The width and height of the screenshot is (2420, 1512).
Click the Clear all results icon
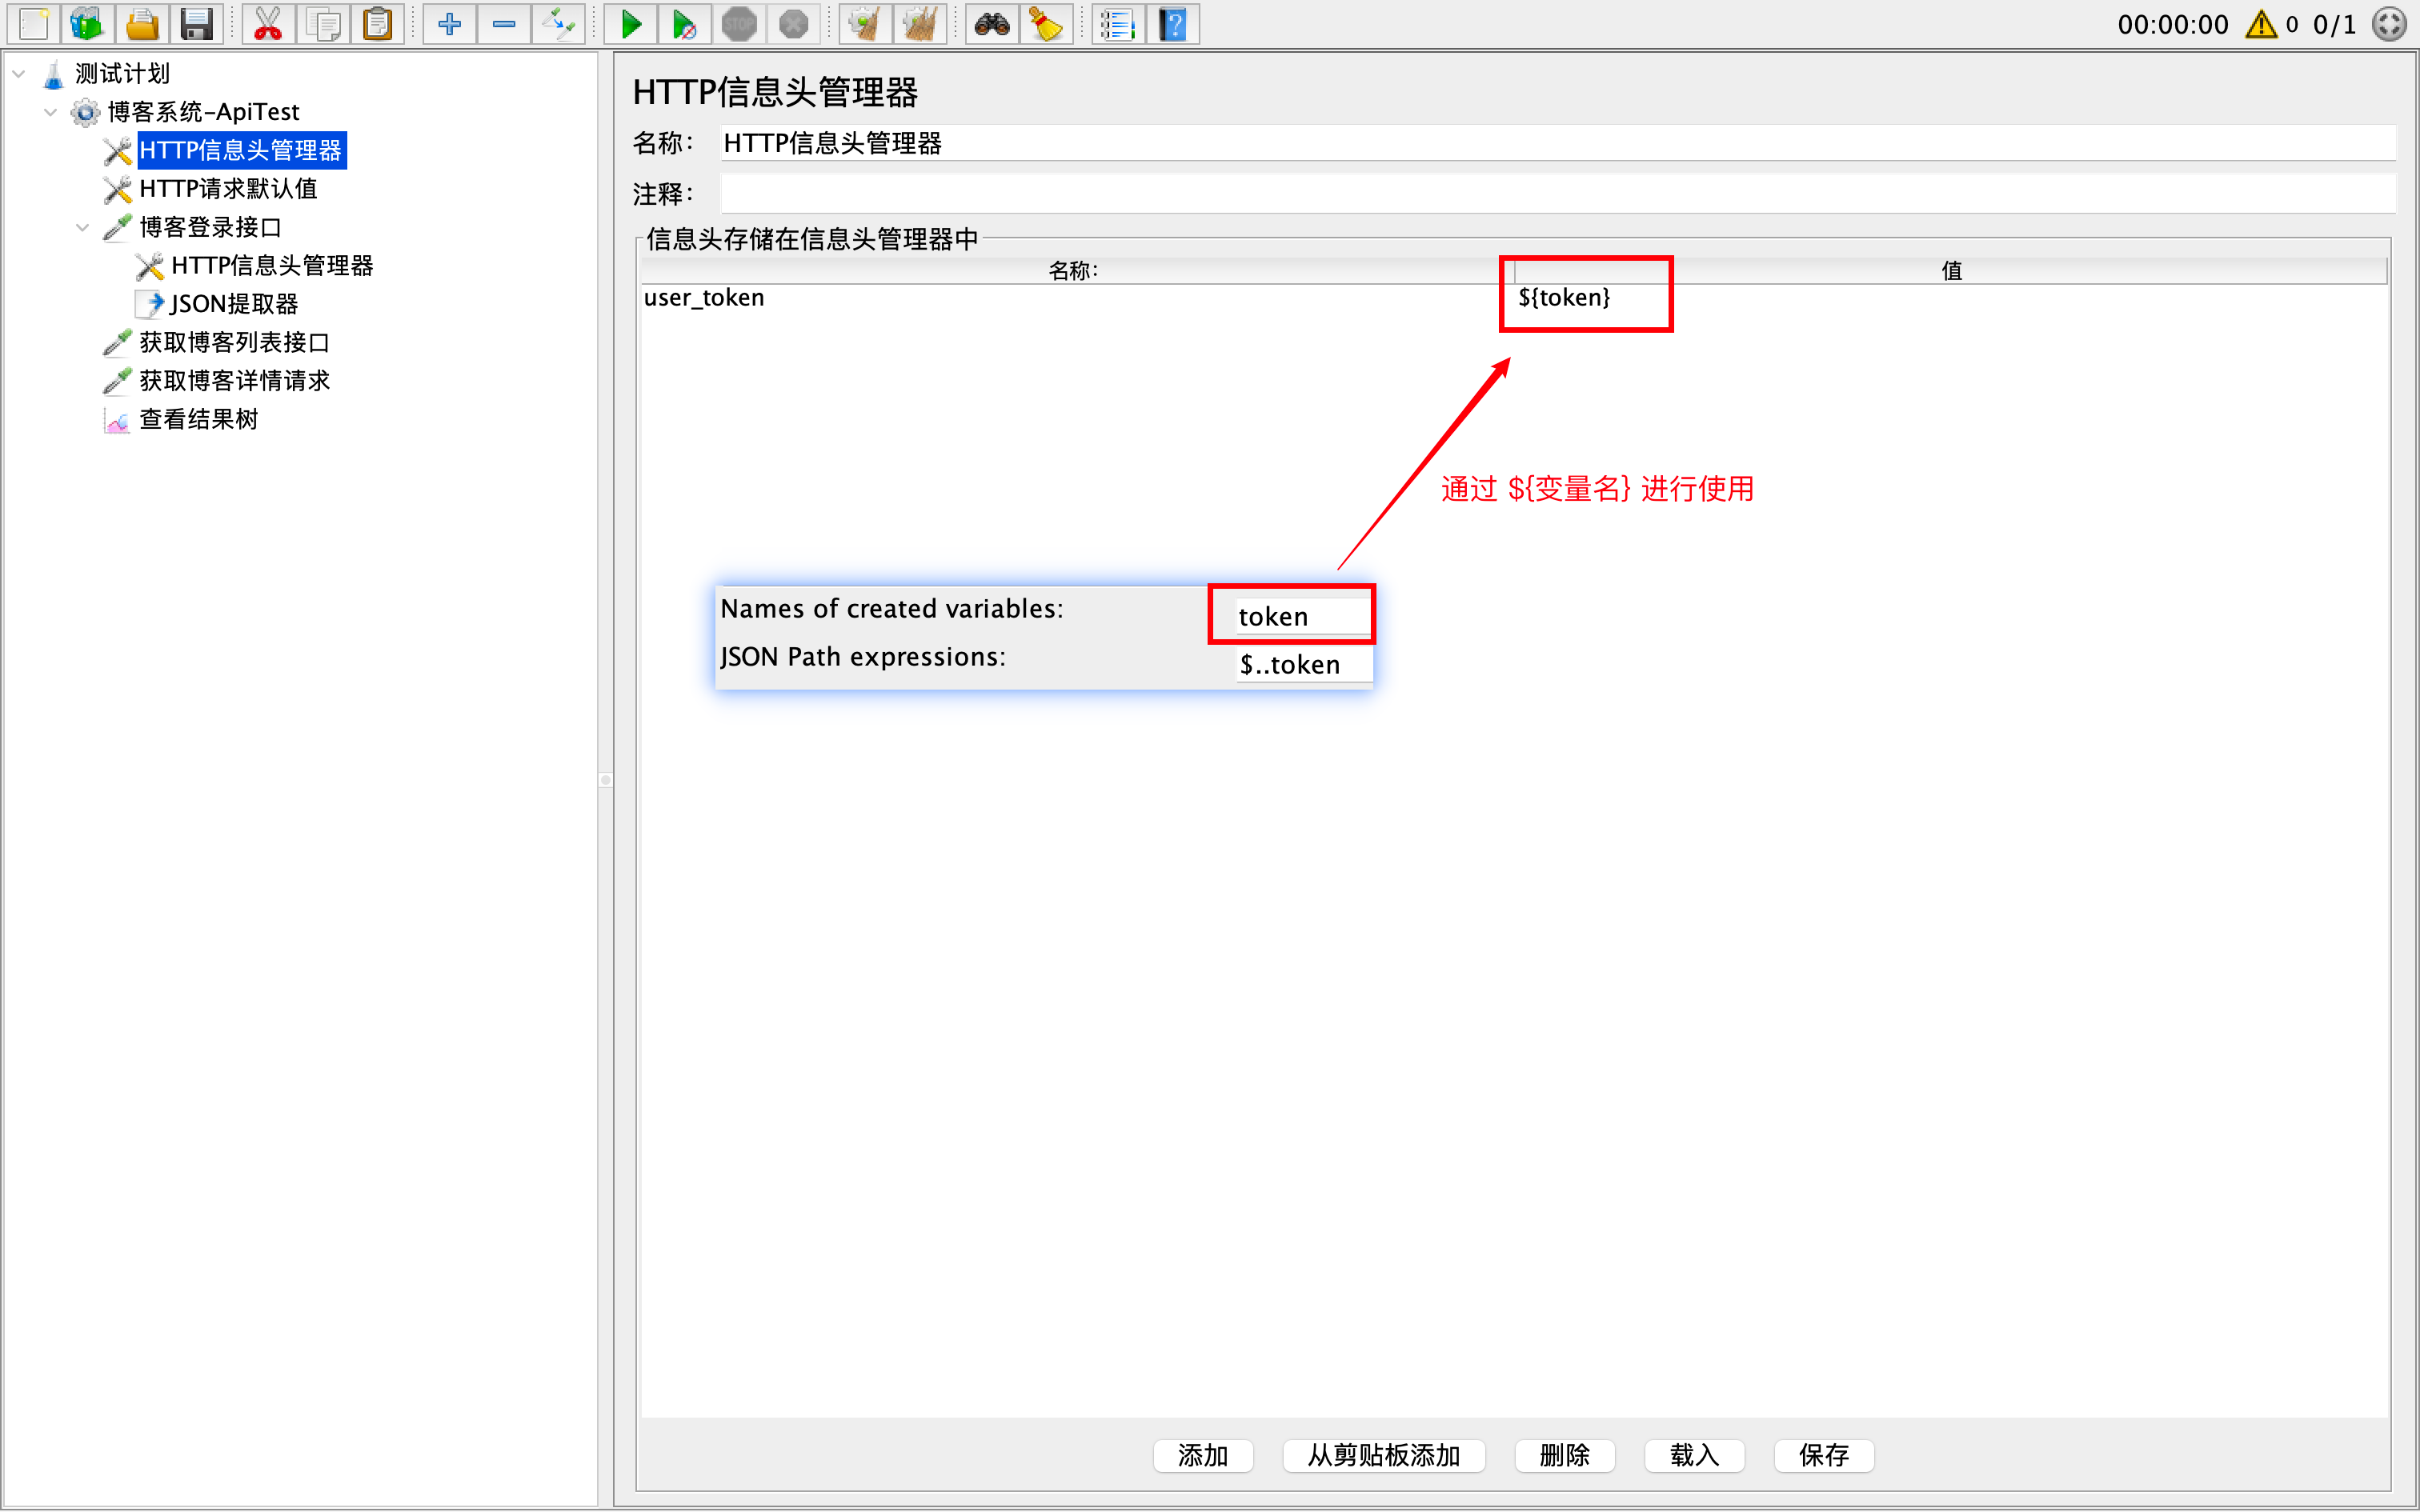click(x=920, y=24)
